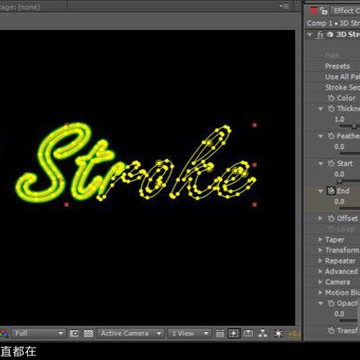Expand the Repeater group

point(320,261)
